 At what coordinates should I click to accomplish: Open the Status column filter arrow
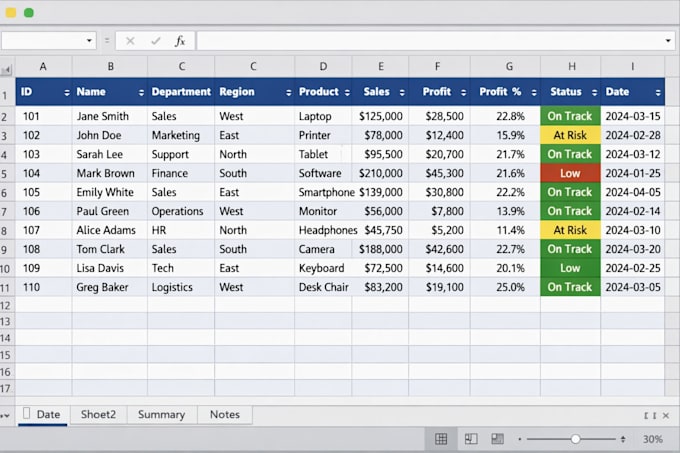pos(594,92)
